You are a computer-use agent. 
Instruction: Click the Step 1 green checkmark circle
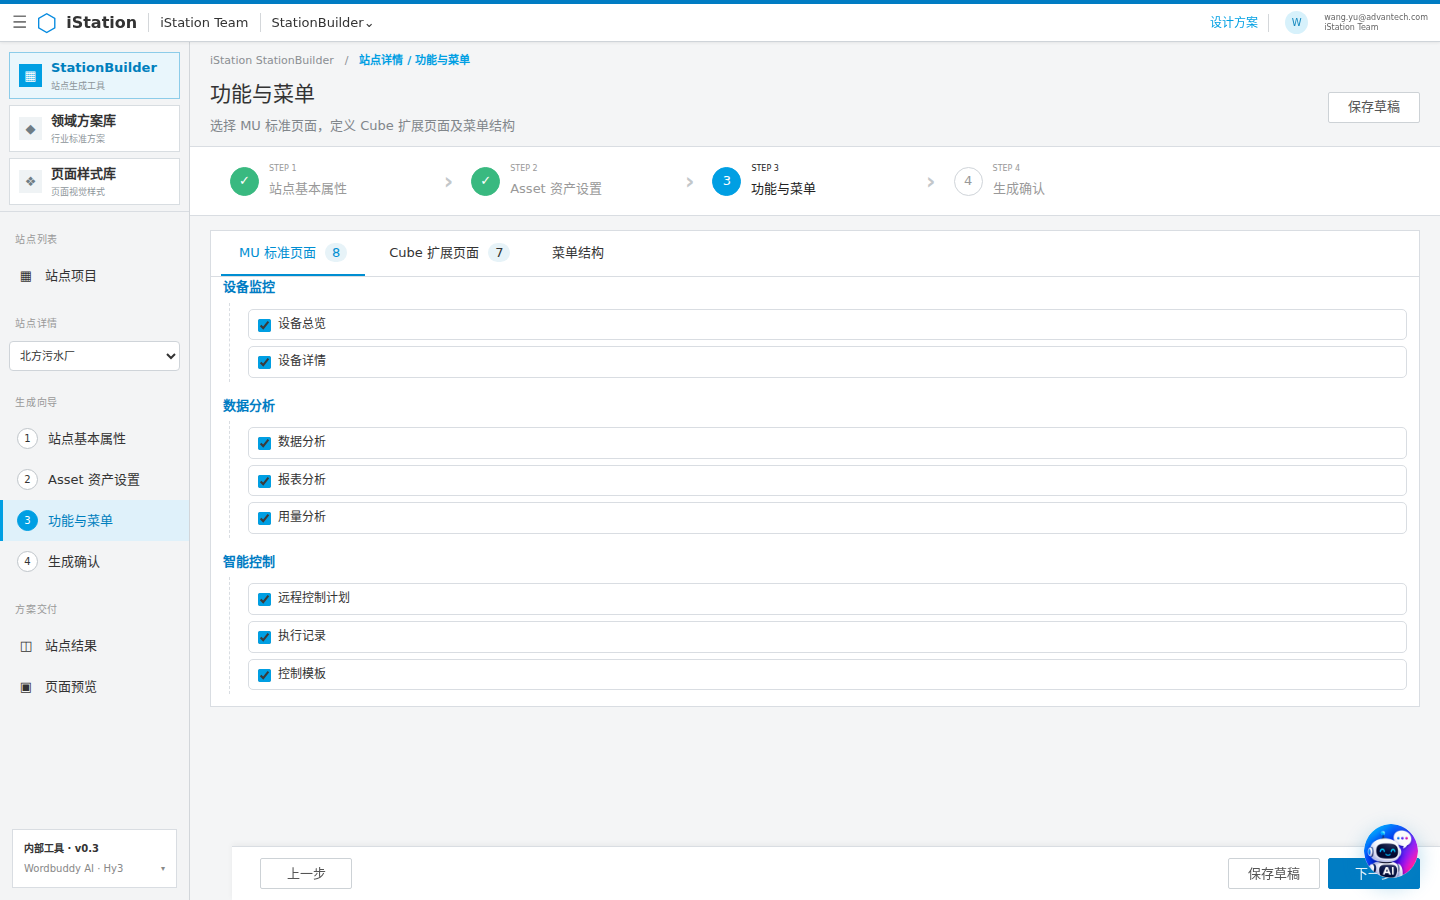(244, 181)
